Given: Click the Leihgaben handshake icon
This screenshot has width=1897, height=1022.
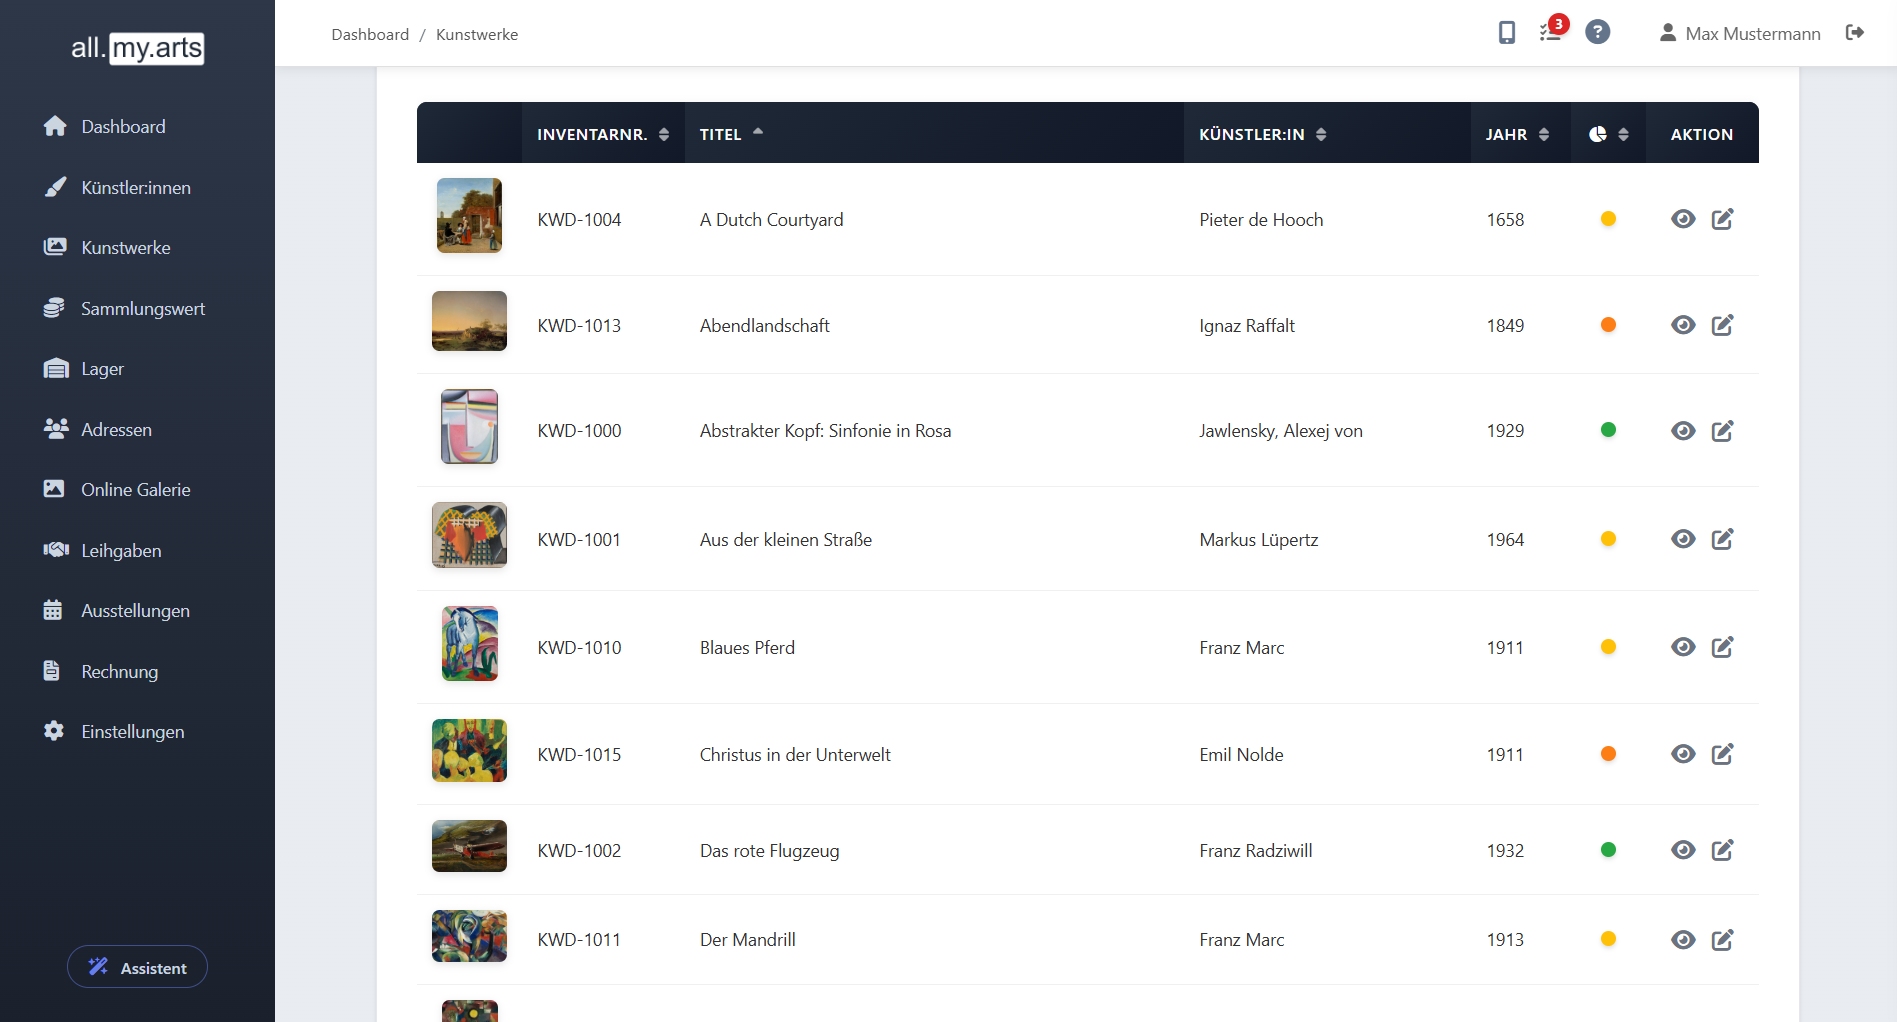Looking at the screenshot, I should (55, 550).
